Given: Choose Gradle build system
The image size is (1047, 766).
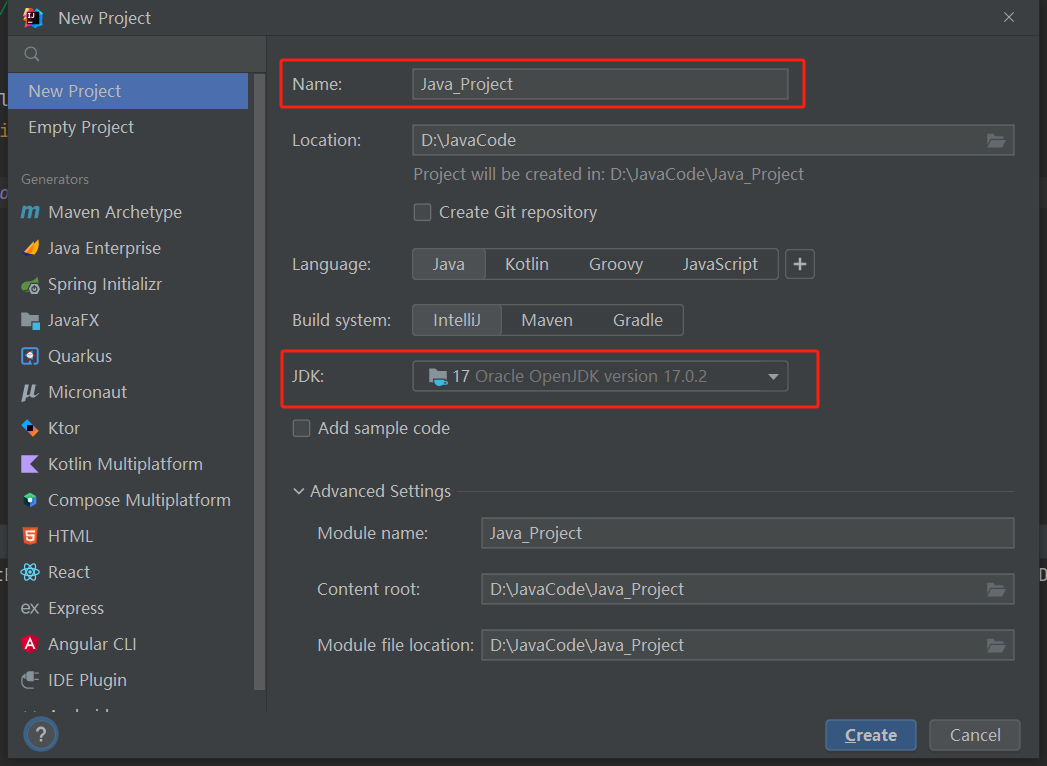Looking at the screenshot, I should click(x=638, y=321).
